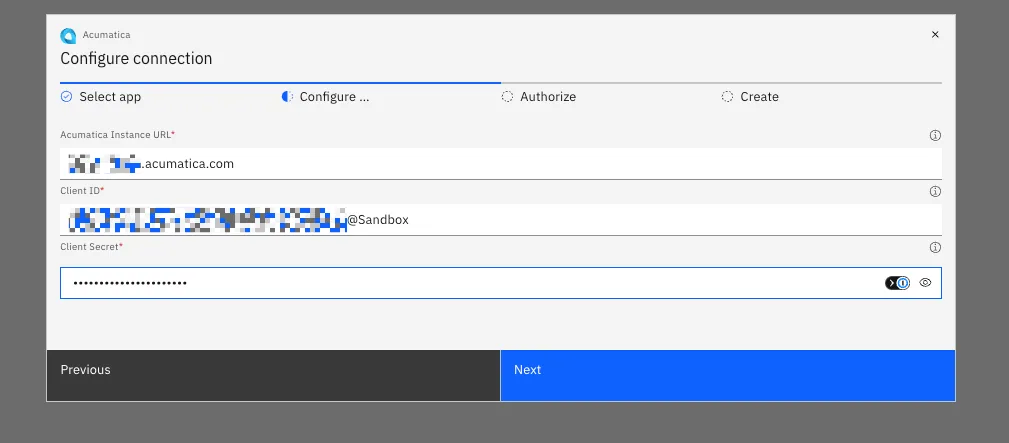Click the completed checkmark icon beside Select app
The height and width of the screenshot is (443, 1009).
pyautogui.click(x=66, y=97)
